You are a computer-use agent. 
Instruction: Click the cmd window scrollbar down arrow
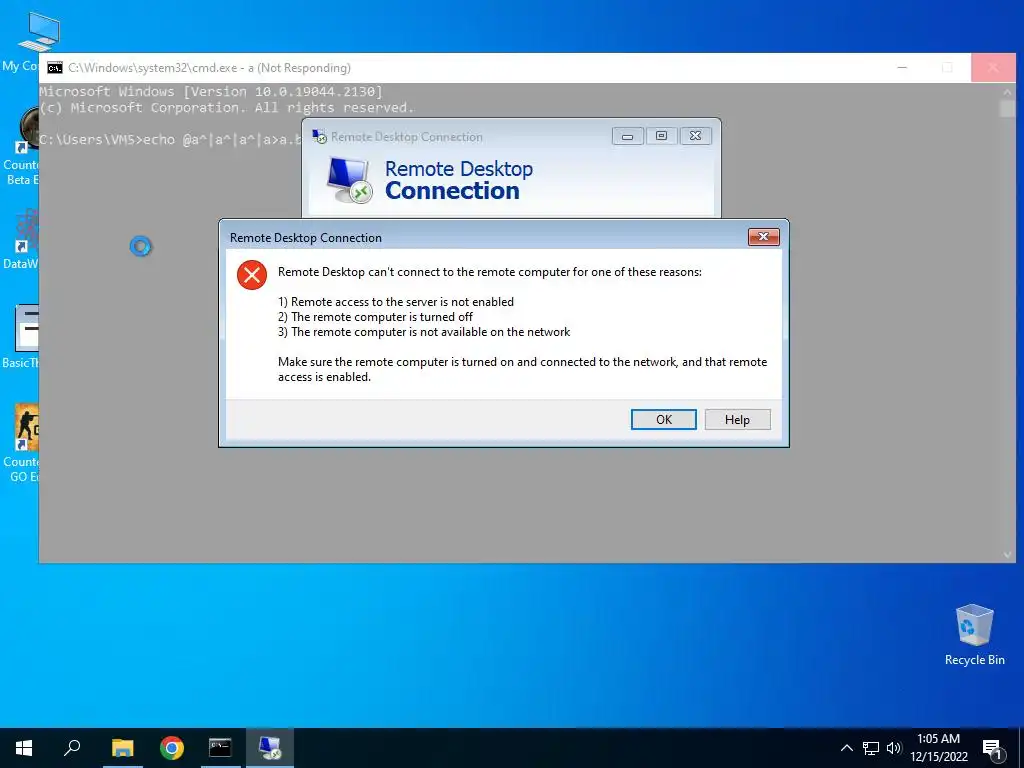tap(1007, 554)
